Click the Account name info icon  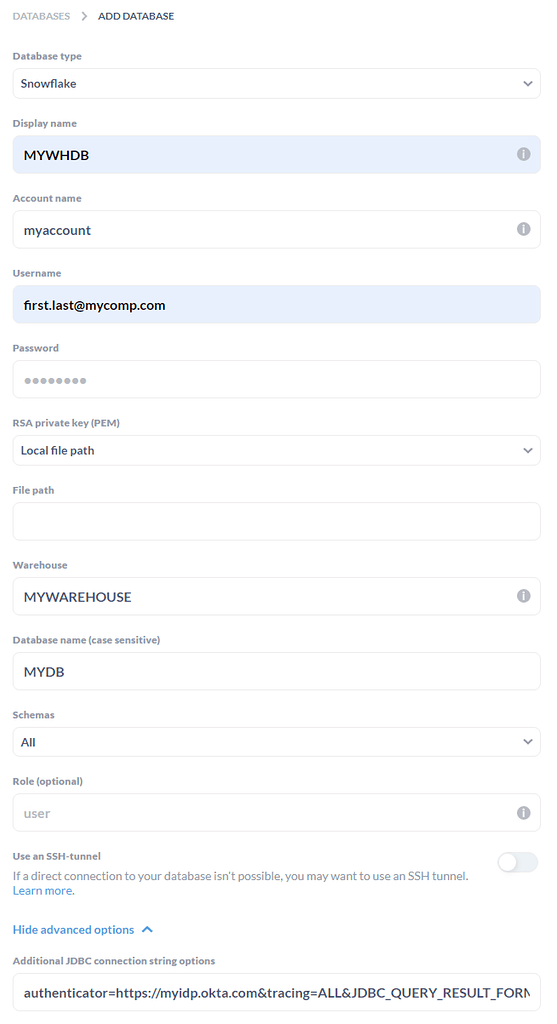(523, 229)
